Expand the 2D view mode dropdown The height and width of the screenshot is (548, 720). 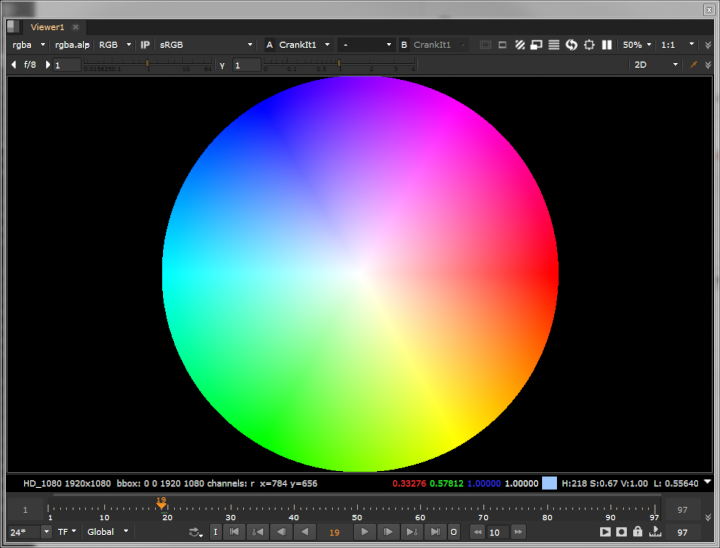[x=655, y=65]
